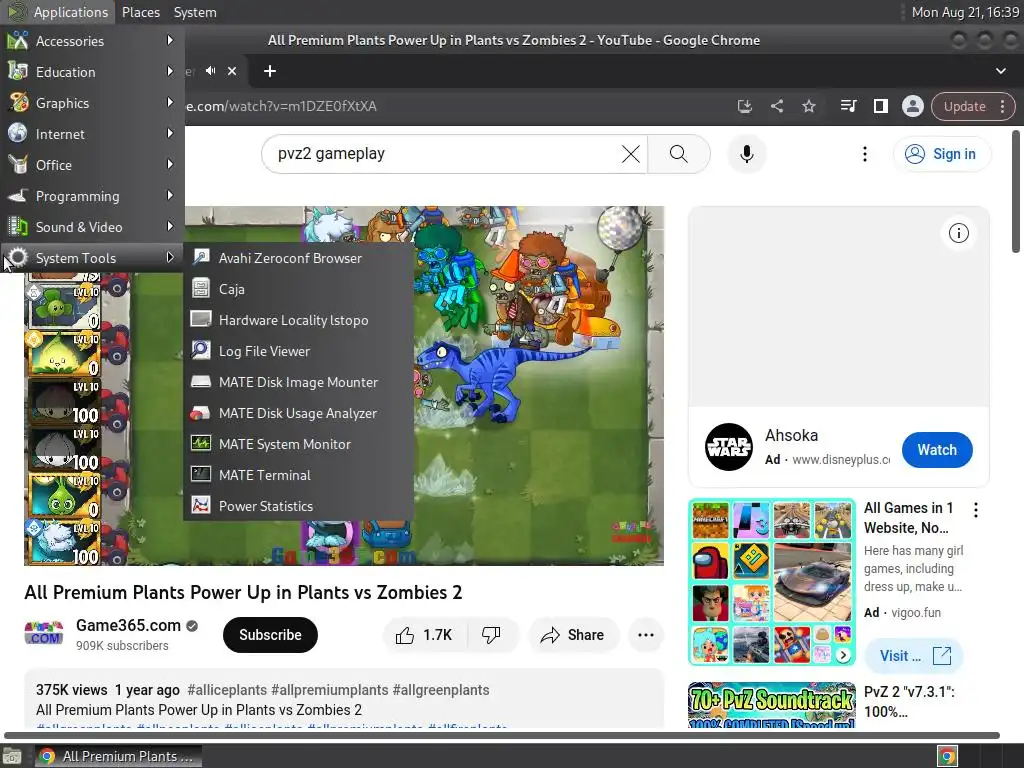Open the Places menu
Viewport: 1024px width, 768px height.
click(x=140, y=12)
